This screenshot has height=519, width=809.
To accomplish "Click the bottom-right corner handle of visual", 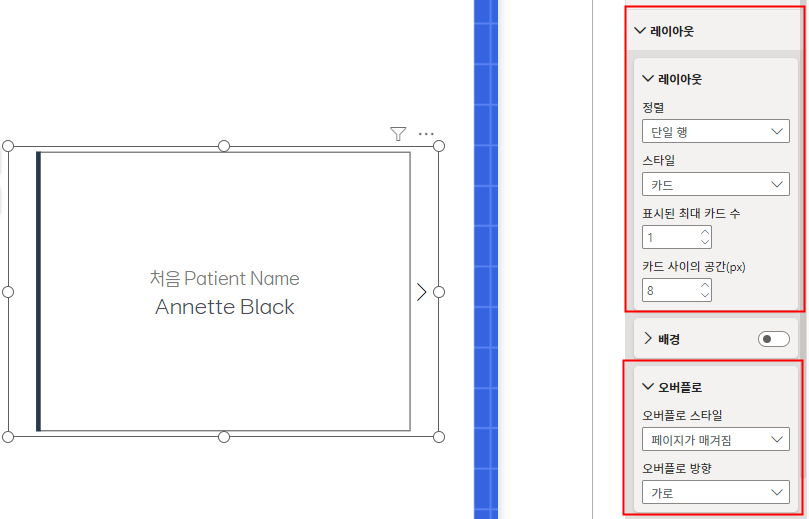I will 439,437.
